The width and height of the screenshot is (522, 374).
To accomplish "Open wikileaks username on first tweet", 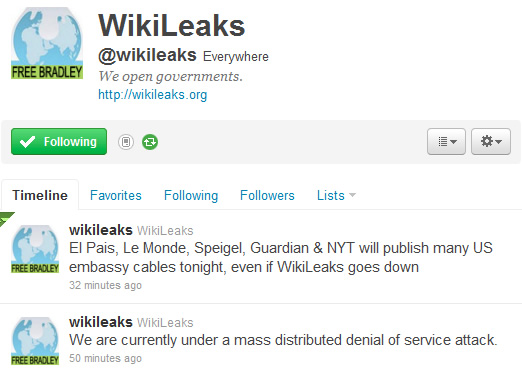I will pos(101,230).
